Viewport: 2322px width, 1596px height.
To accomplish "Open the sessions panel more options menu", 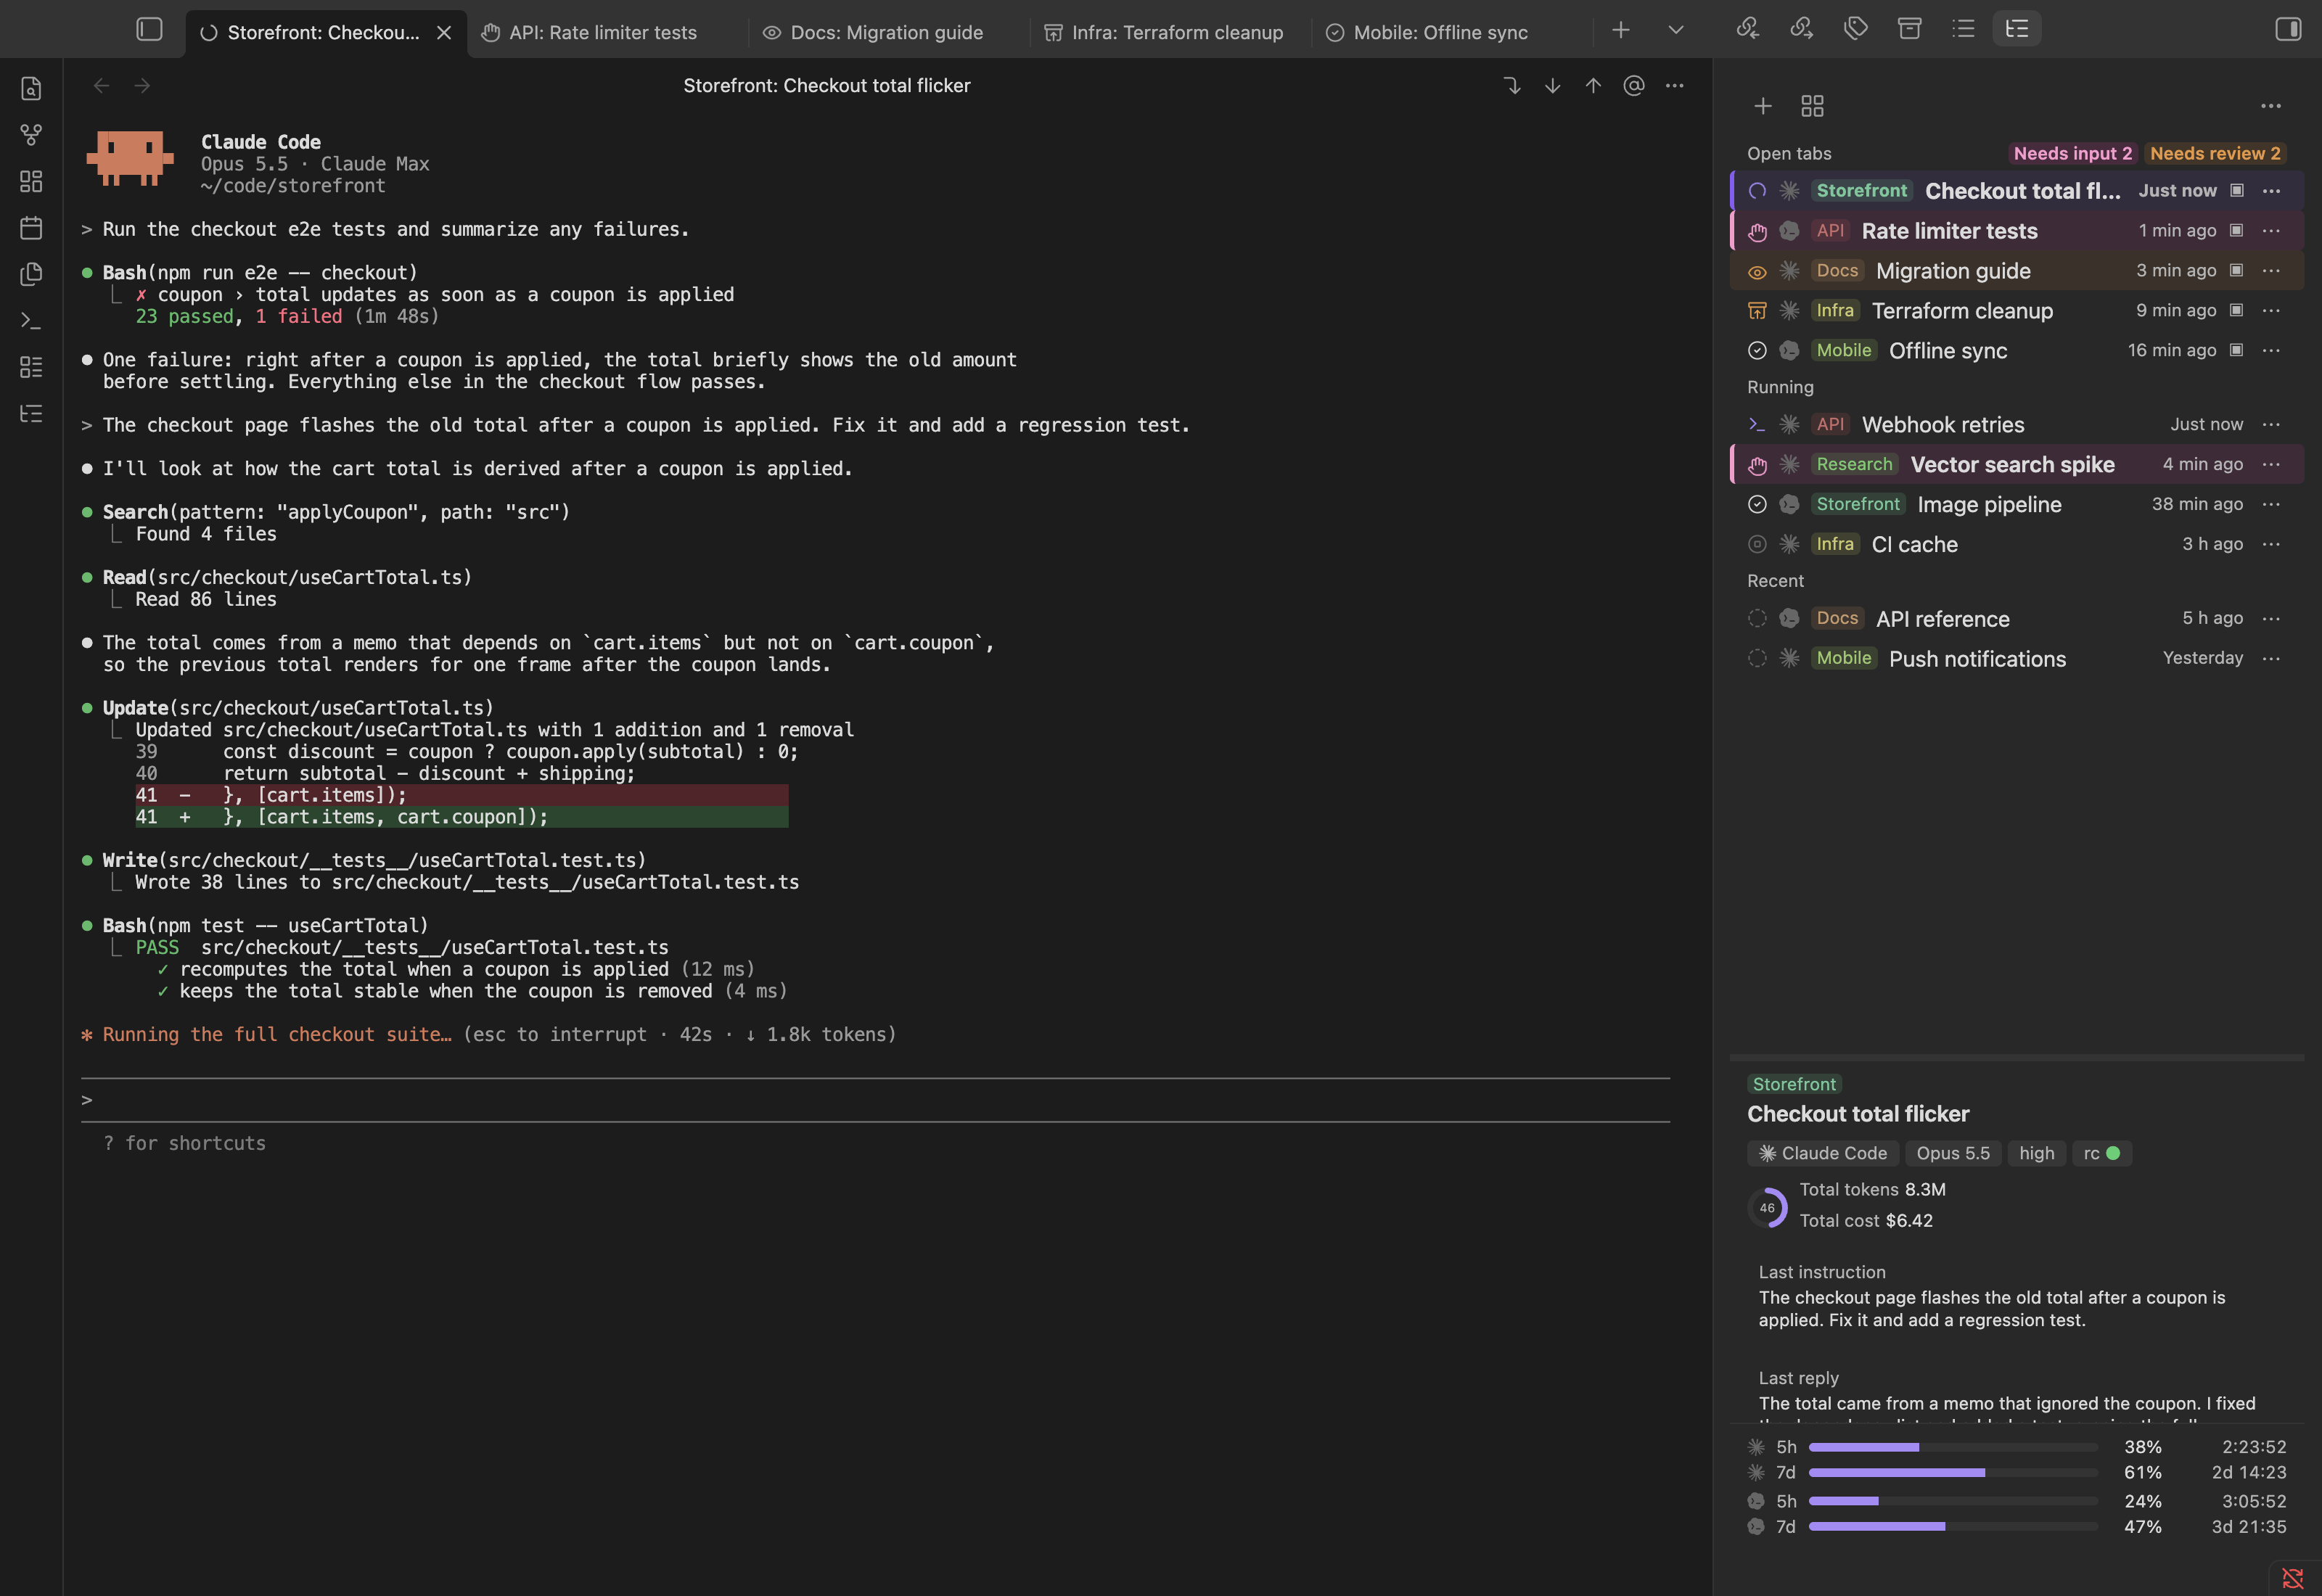I will 2271,106.
